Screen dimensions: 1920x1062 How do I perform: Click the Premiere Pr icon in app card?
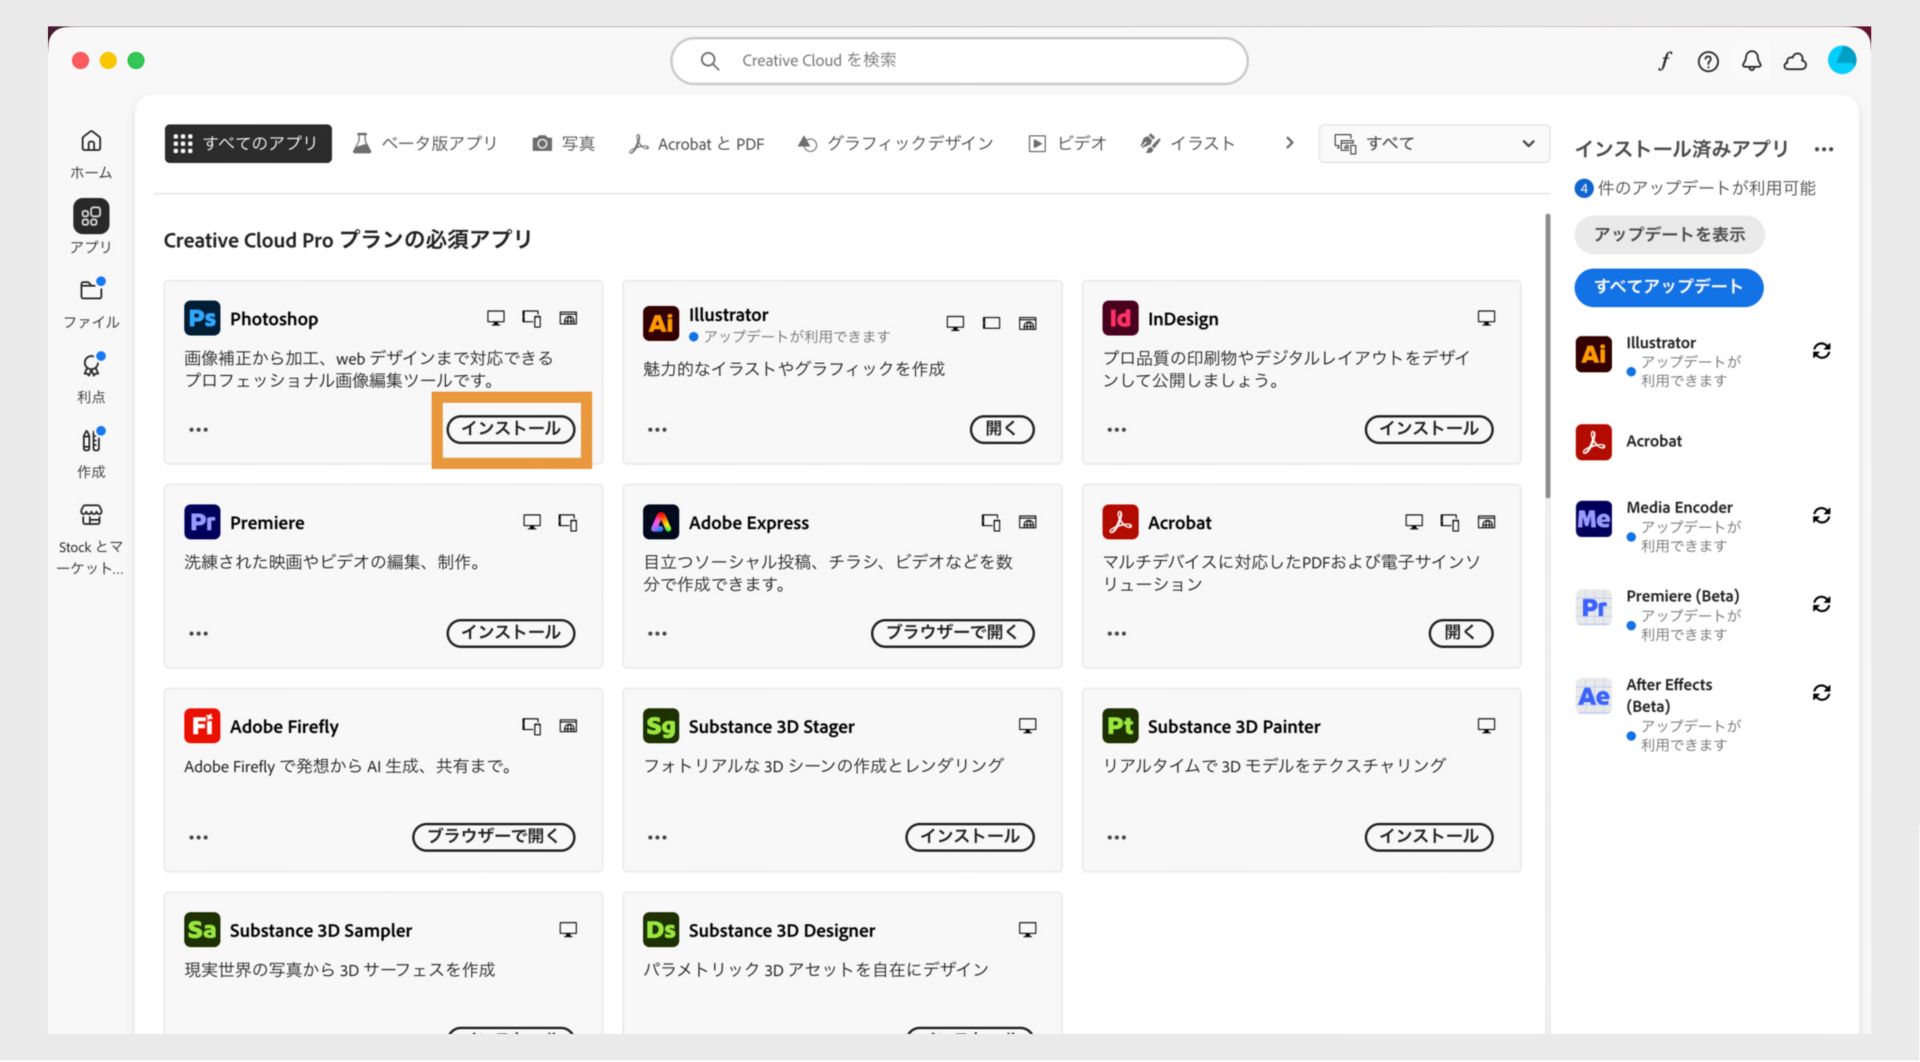[202, 522]
